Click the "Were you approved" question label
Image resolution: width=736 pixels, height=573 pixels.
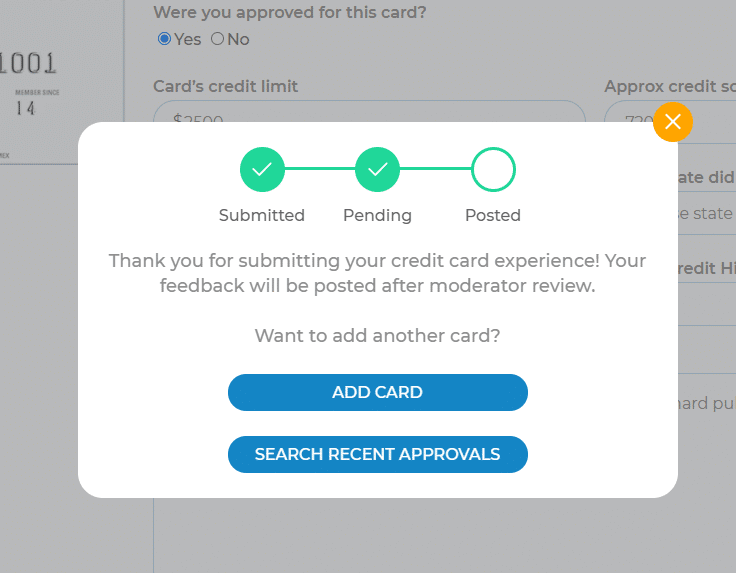289,13
